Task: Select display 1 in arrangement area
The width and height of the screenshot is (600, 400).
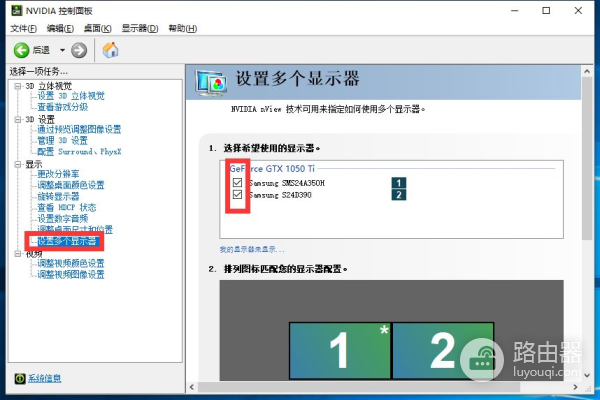Action: 340,351
